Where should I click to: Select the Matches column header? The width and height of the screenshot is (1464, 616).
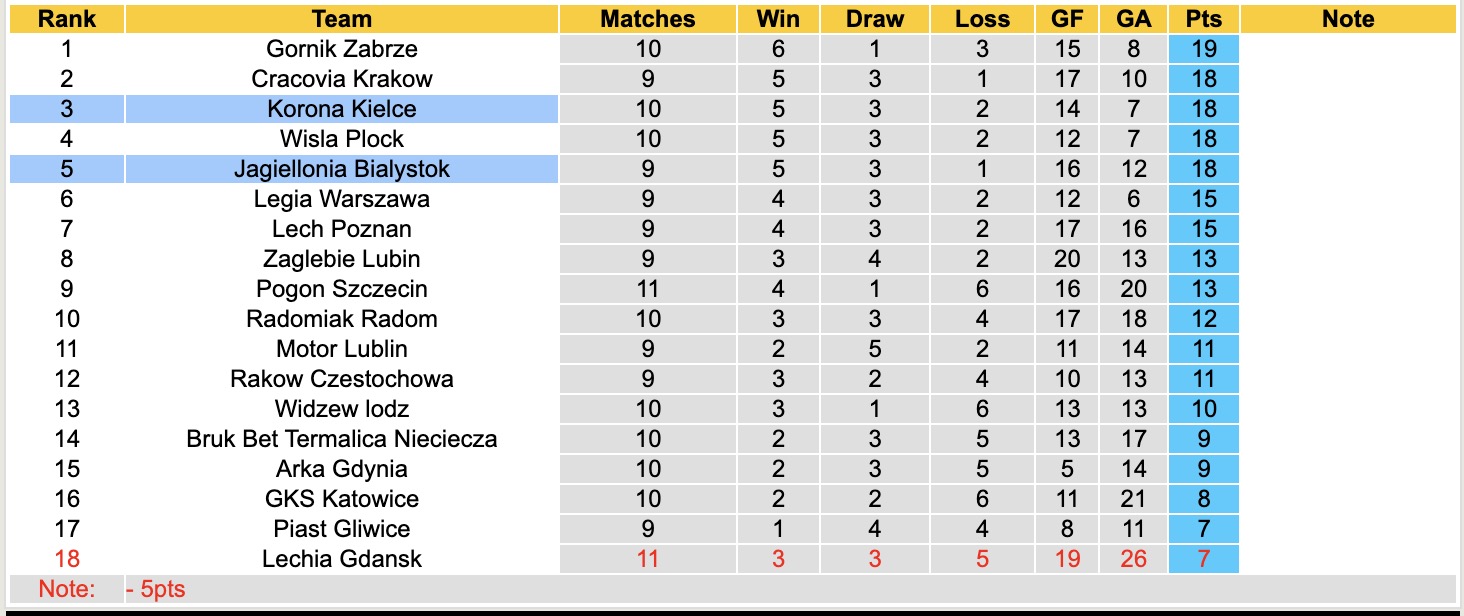point(648,19)
